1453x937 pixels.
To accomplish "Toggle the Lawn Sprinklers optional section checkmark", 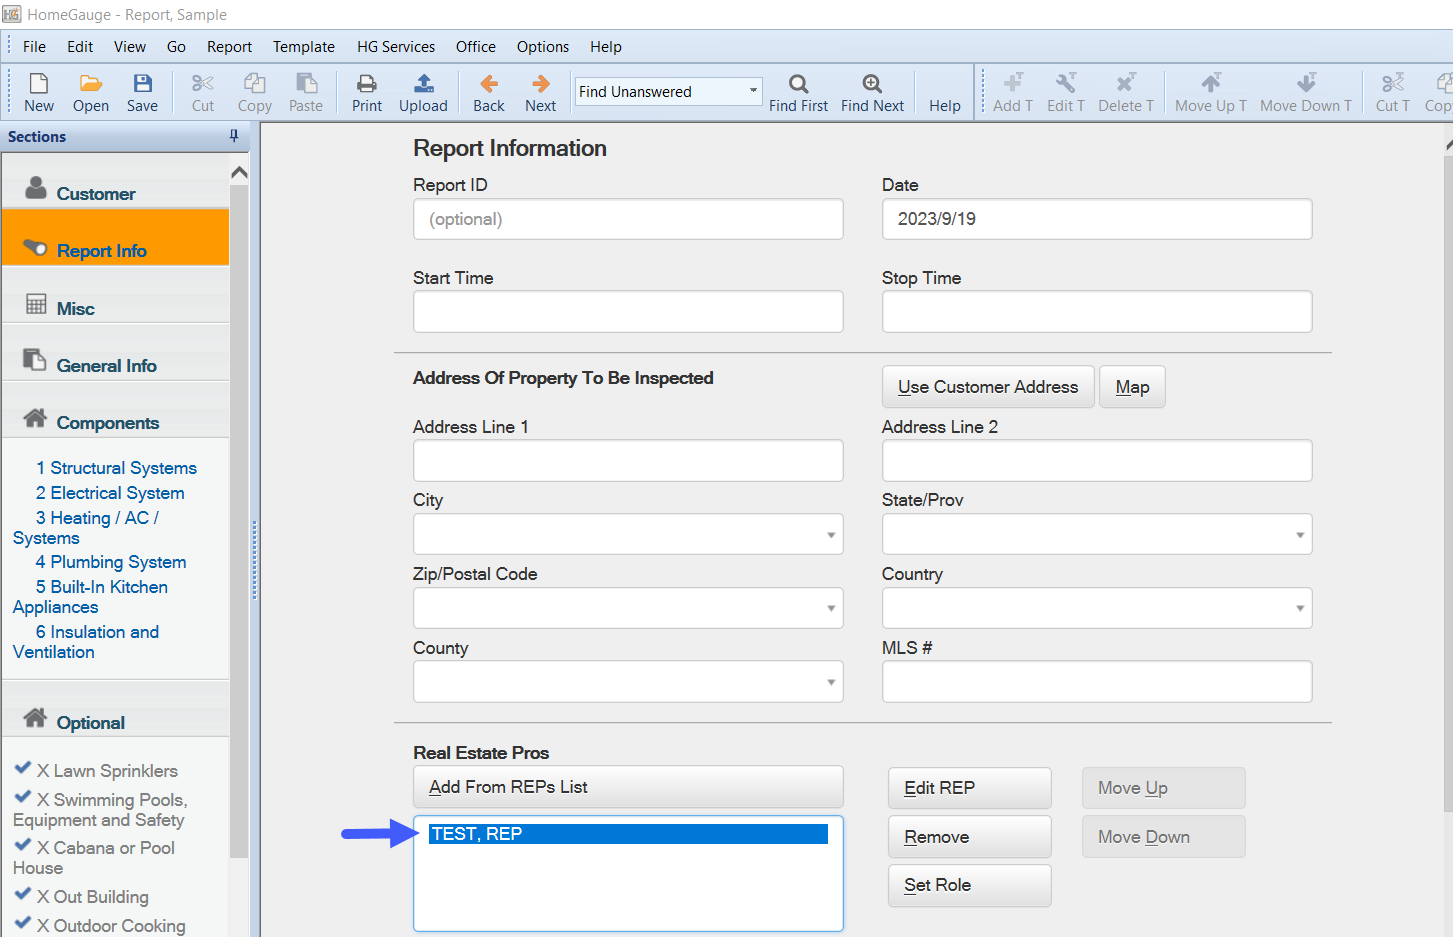I will 23,768.
